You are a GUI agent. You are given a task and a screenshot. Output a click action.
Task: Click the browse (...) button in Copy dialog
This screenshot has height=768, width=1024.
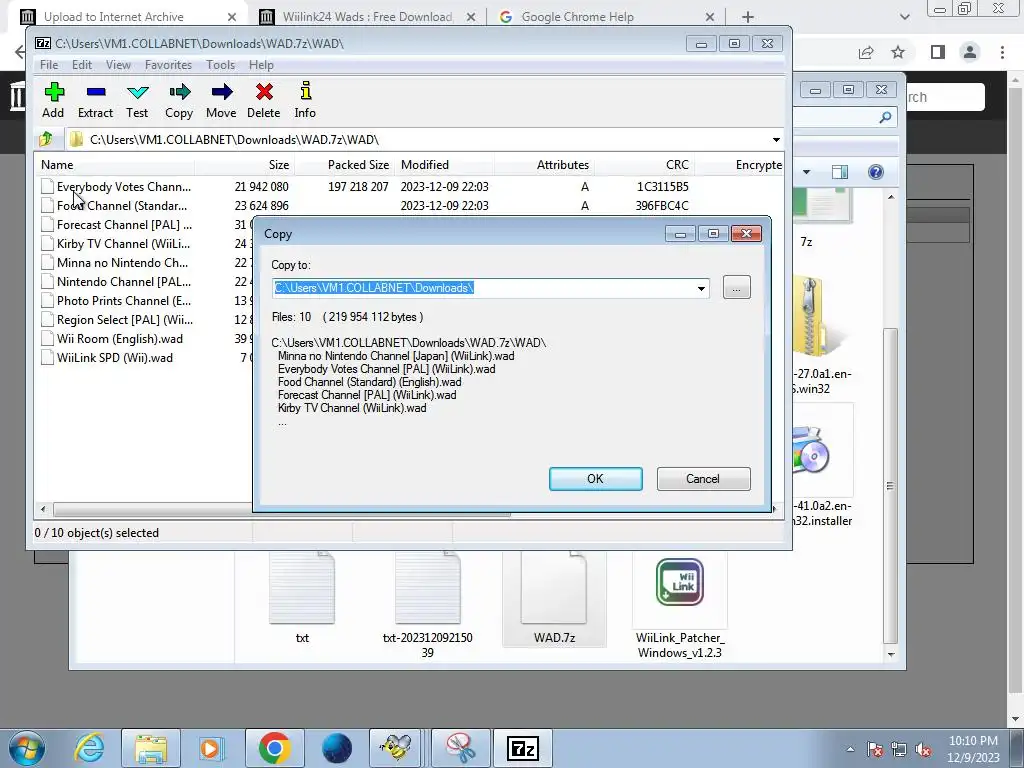737,287
